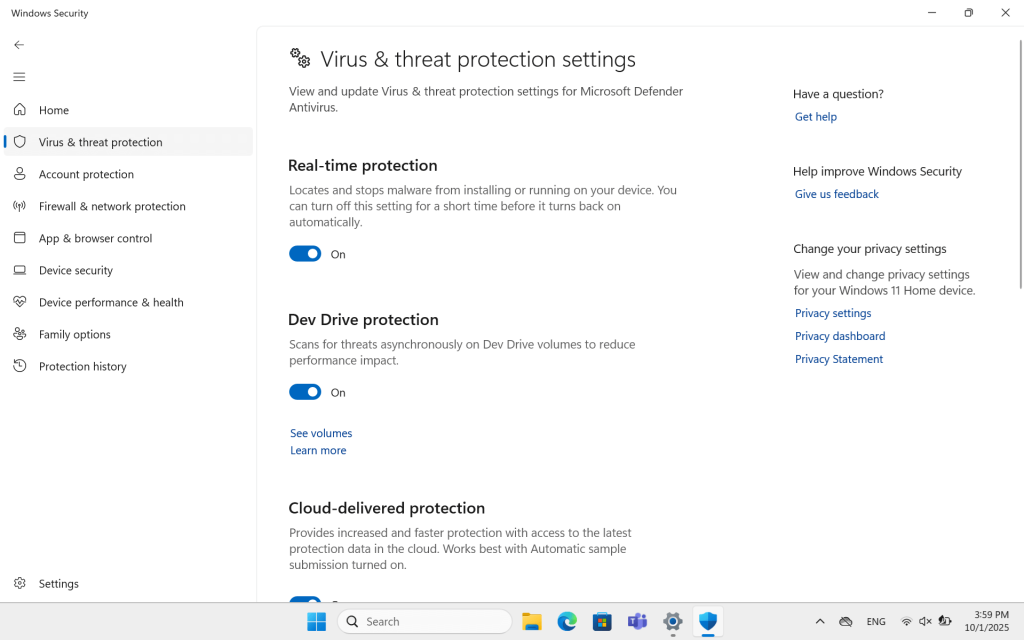1024x640 pixels.
Task: Click the Device security laptop icon
Action: pos(19,270)
